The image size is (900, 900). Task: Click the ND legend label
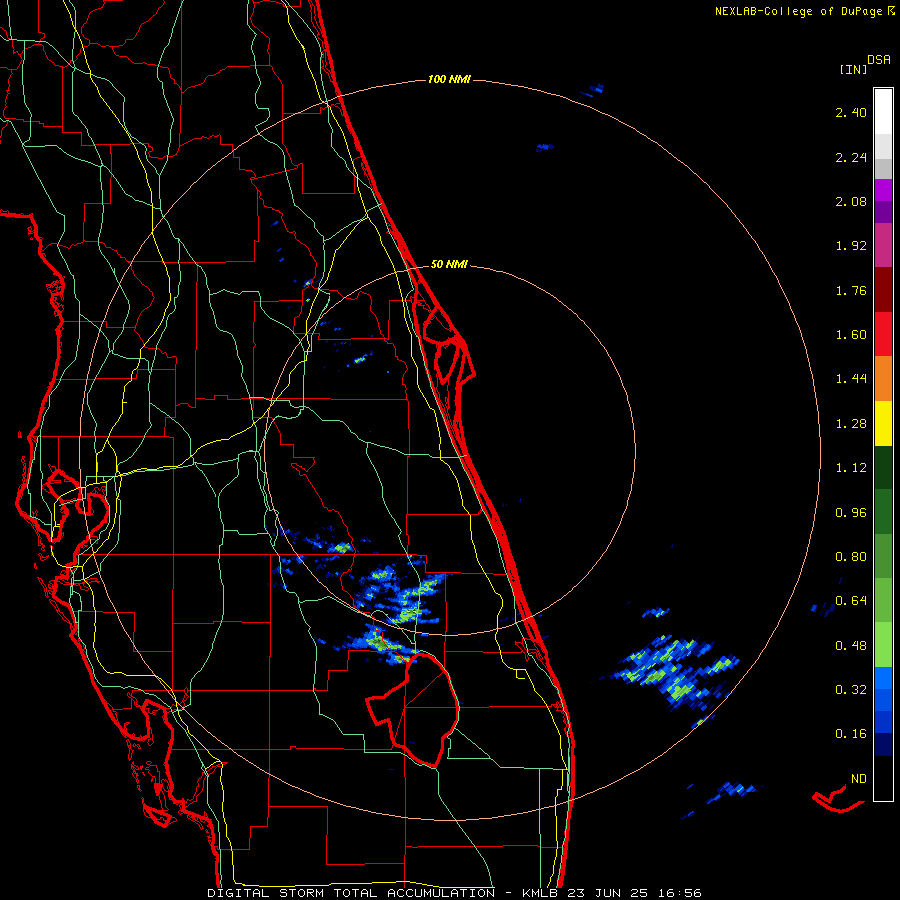(859, 779)
